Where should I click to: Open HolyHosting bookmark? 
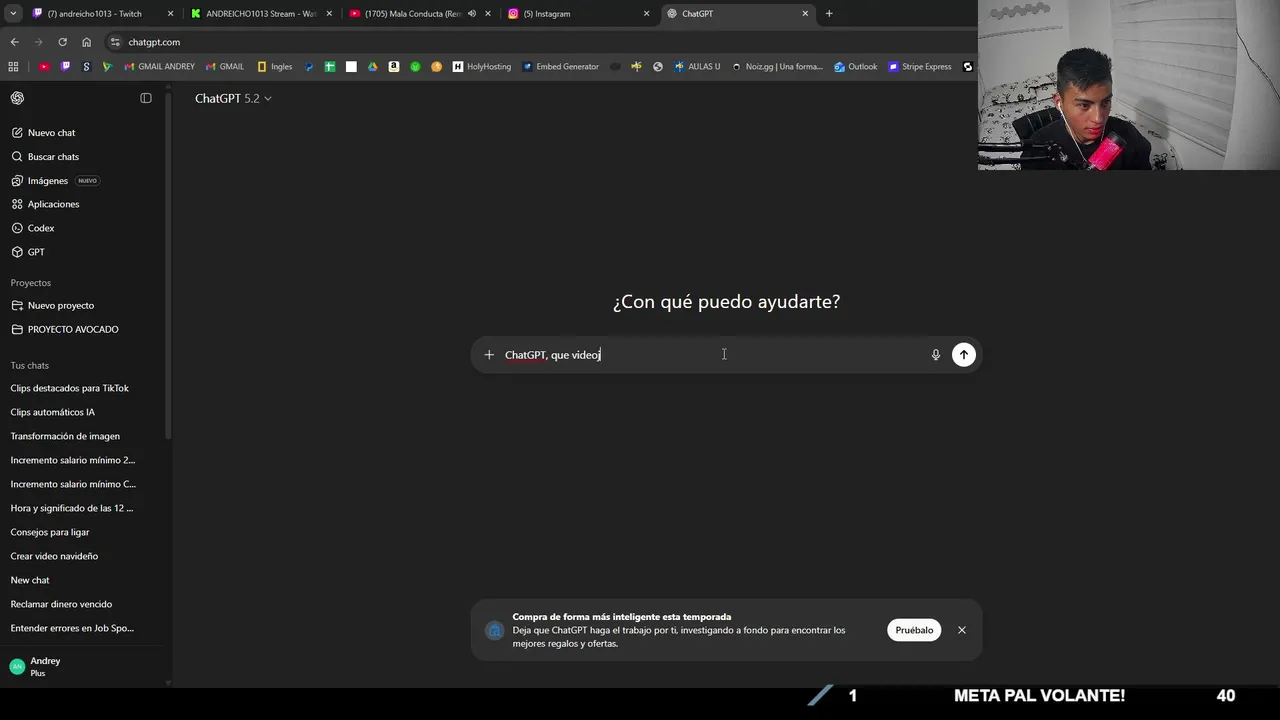coord(482,67)
